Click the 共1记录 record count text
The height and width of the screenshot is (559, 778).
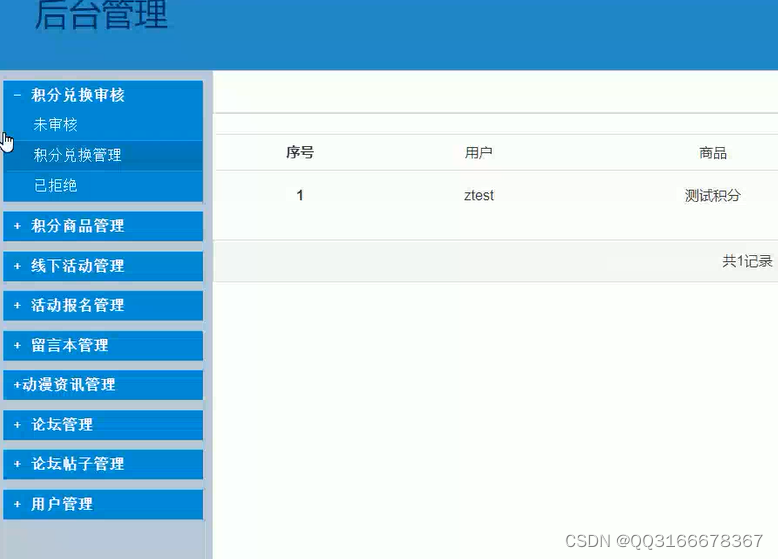point(747,261)
